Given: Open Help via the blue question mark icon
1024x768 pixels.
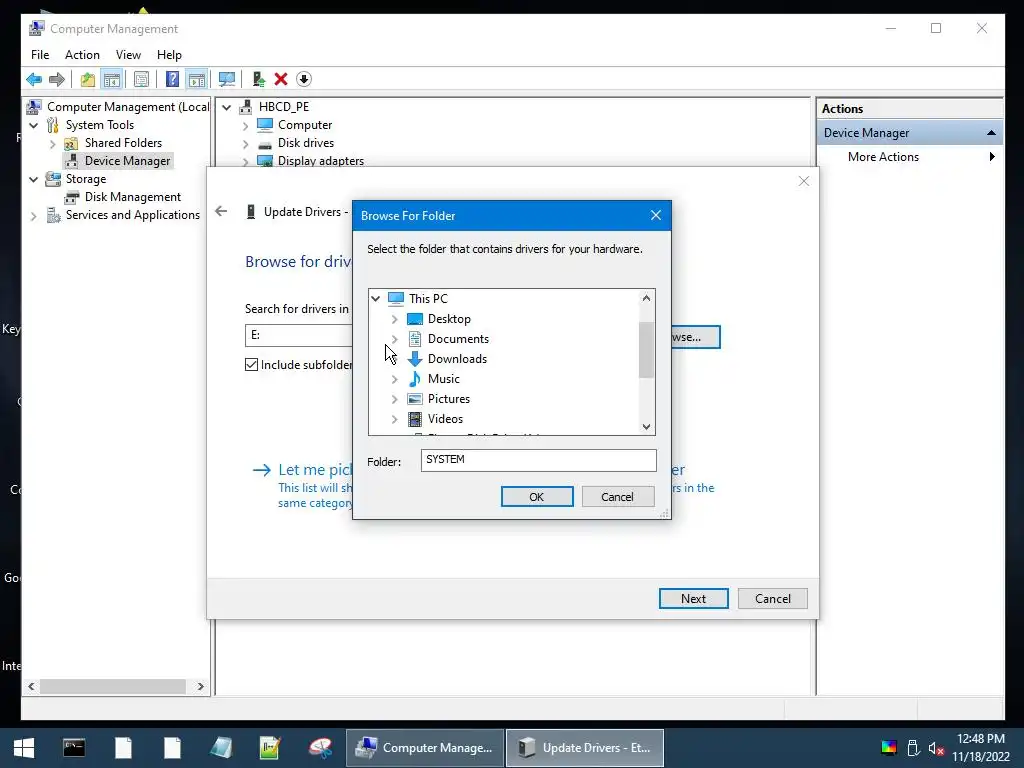Looking at the screenshot, I should pyautogui.click(x=172, y=80).
